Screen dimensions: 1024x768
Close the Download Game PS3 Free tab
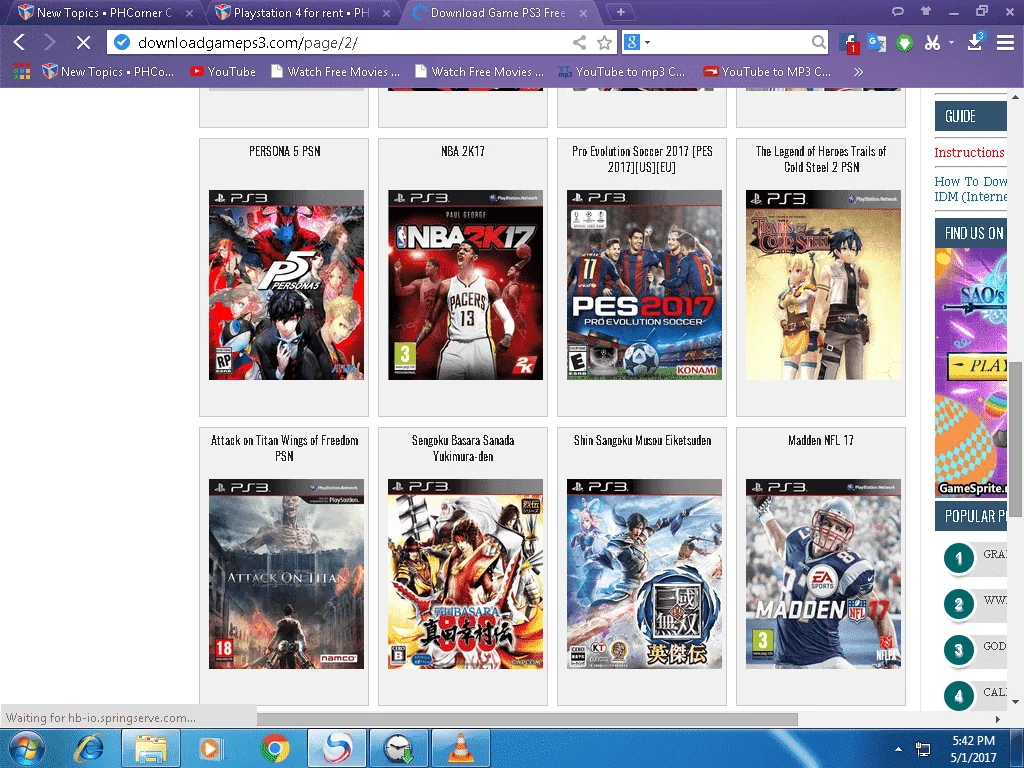click(583, 13)
